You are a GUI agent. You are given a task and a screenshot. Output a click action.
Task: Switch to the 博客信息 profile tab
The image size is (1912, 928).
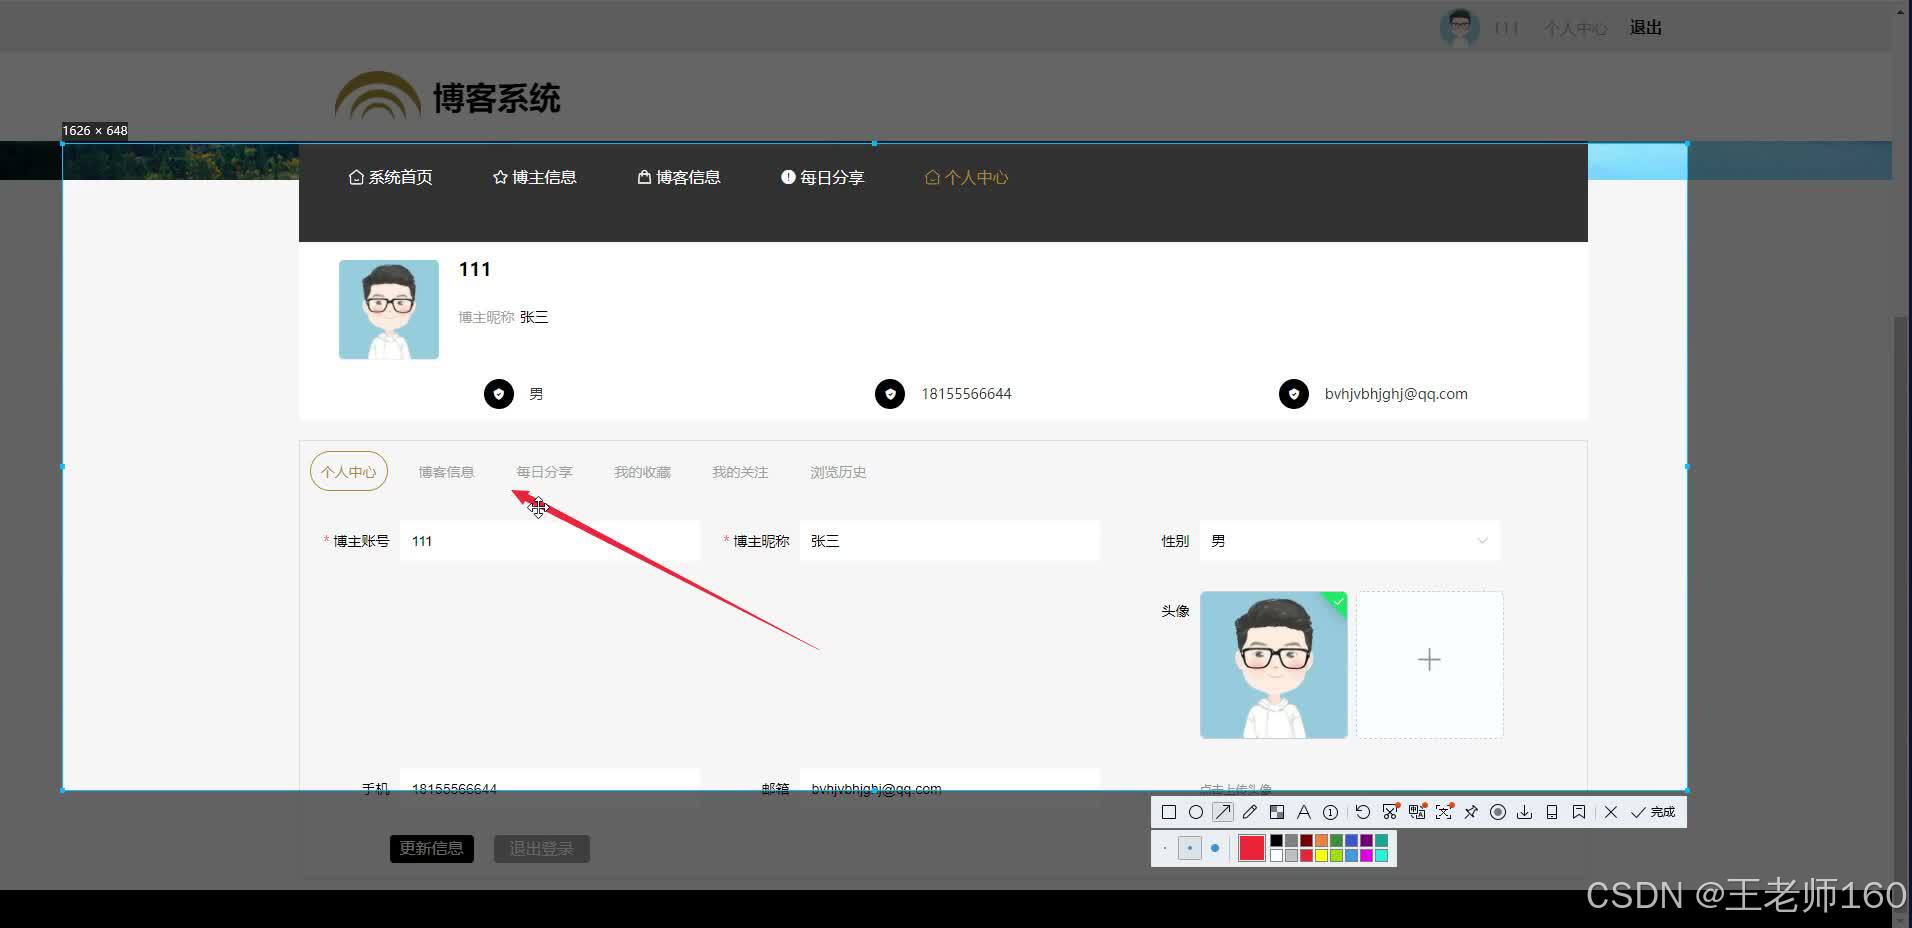click(x=446, y=472)
